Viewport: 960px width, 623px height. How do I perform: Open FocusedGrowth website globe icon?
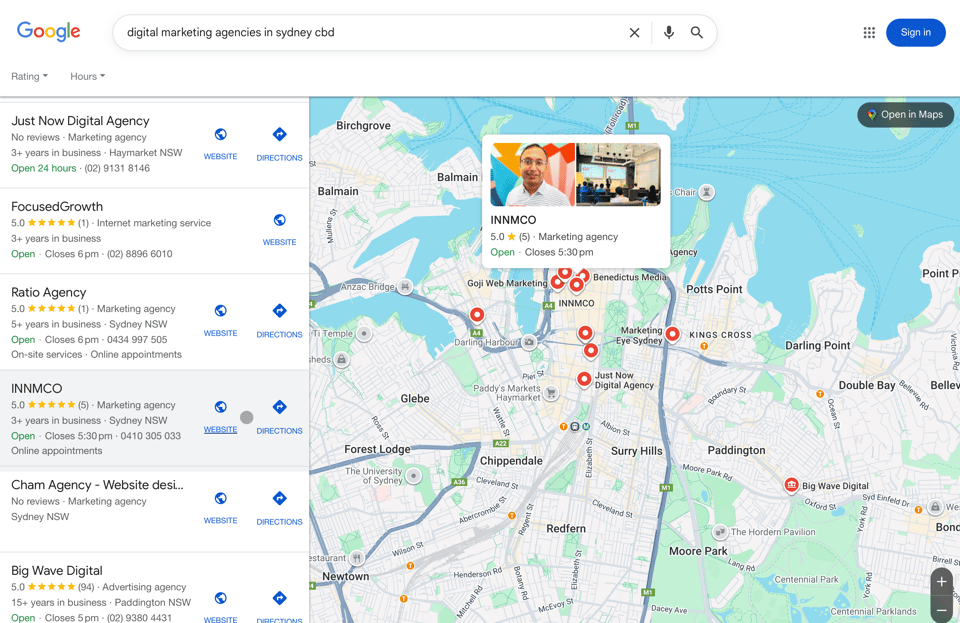[x=279, y=220]
